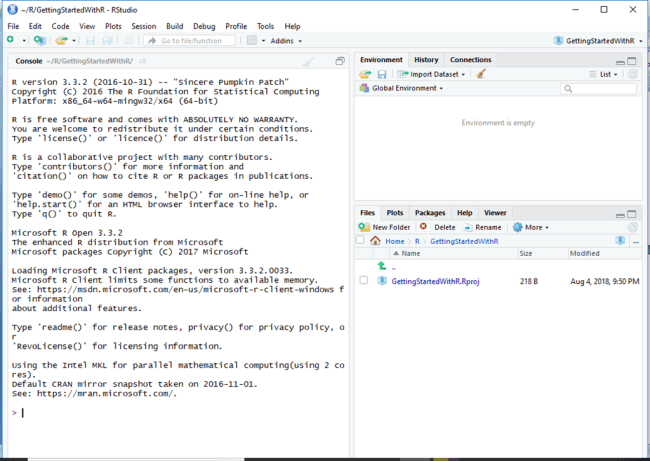
Task: Toggle the select-all files checkbox
Action: tap(360, 240)
